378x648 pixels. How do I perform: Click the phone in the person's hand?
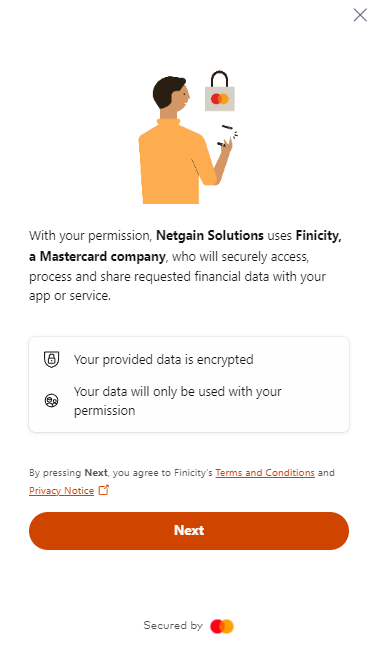[225, 136]
